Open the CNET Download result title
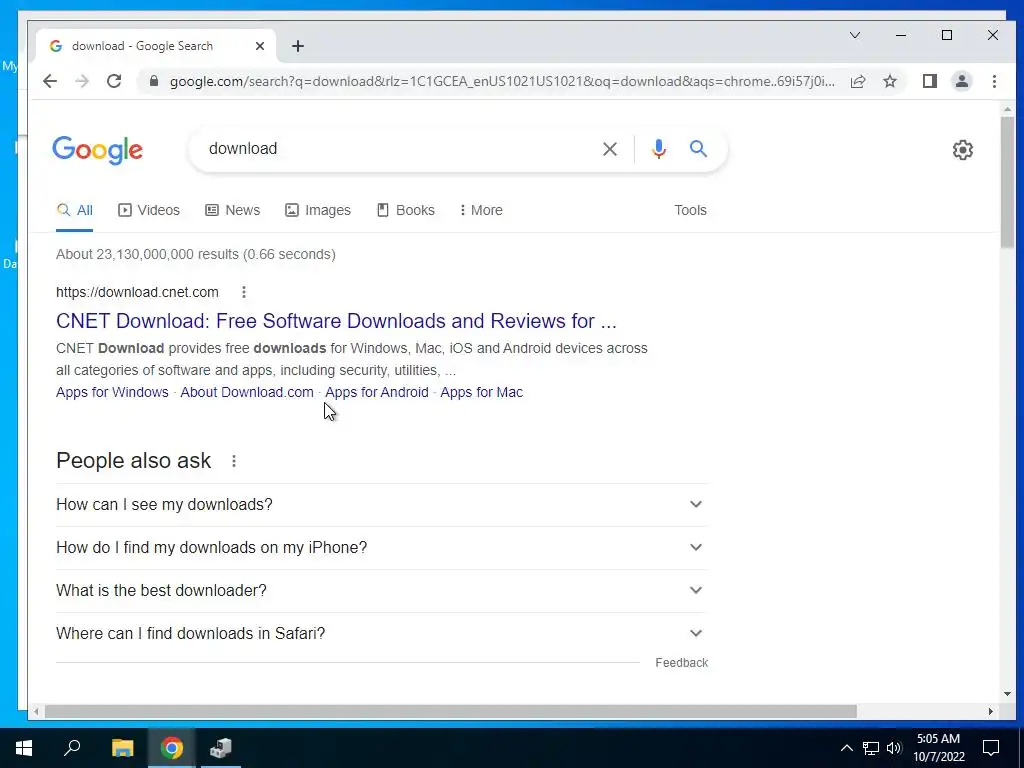1024x768 pixels. 336,321
